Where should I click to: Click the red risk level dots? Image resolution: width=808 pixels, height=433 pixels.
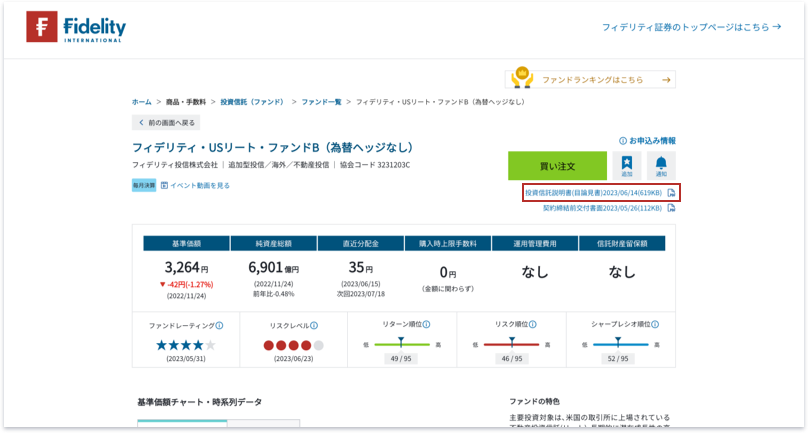(x=293, y=345)
